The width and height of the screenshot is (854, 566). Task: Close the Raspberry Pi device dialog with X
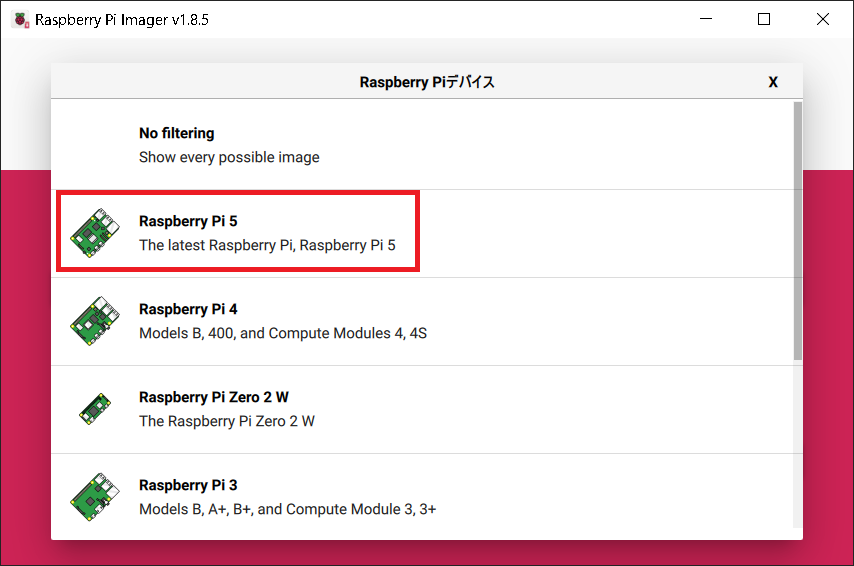[773, 82]
